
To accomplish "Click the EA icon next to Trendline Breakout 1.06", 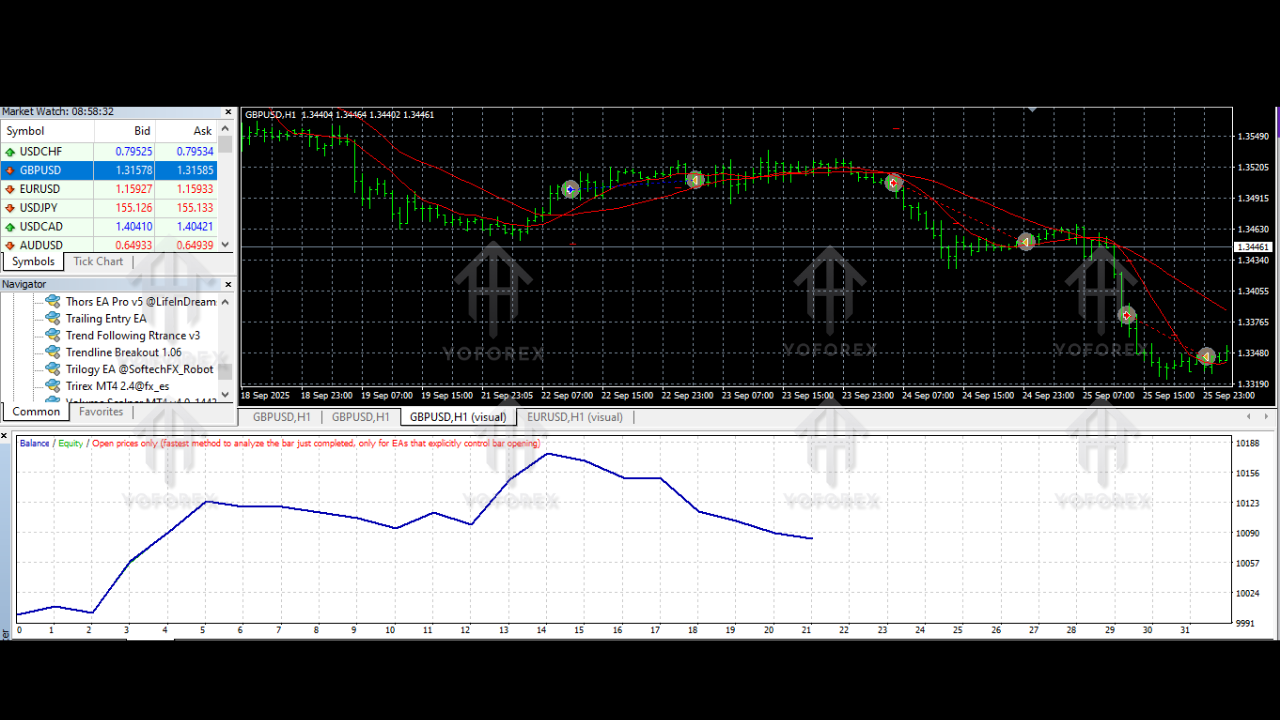I will 52,352.
